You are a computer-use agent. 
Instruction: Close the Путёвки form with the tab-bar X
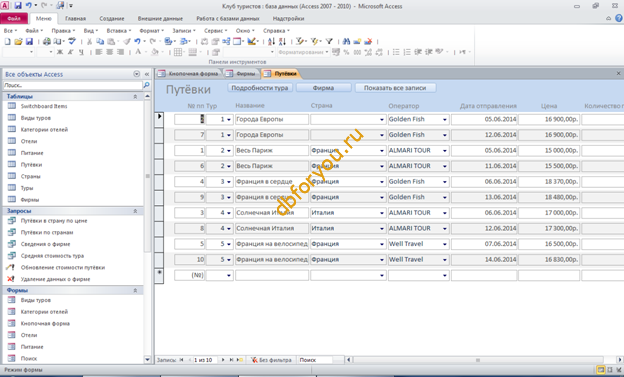tap(618, 74)
